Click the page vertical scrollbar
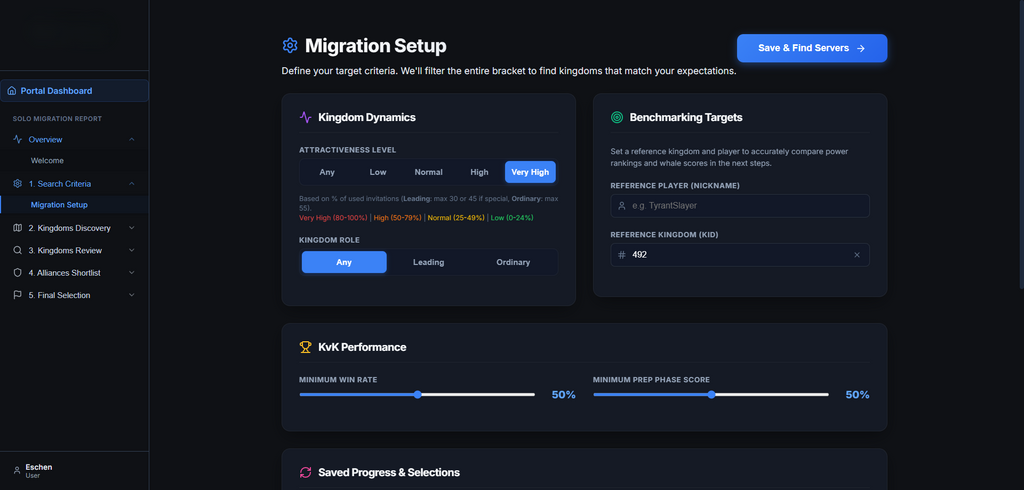Viewport: 1024px width, 490px height. [1021, 144]
